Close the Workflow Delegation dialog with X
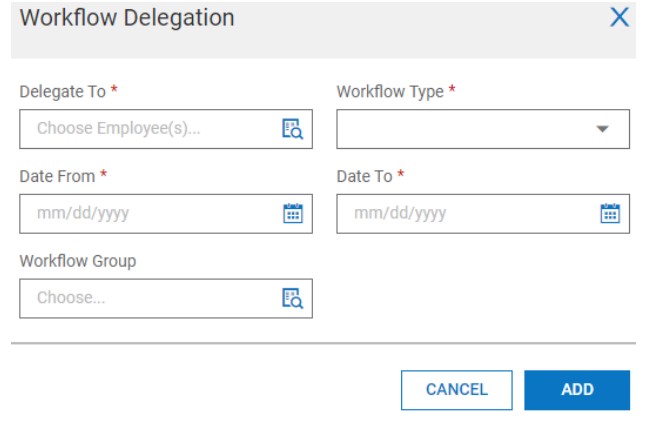Image resolution: width=667 pixels, height=422 pixels. (x=619, y=18)
